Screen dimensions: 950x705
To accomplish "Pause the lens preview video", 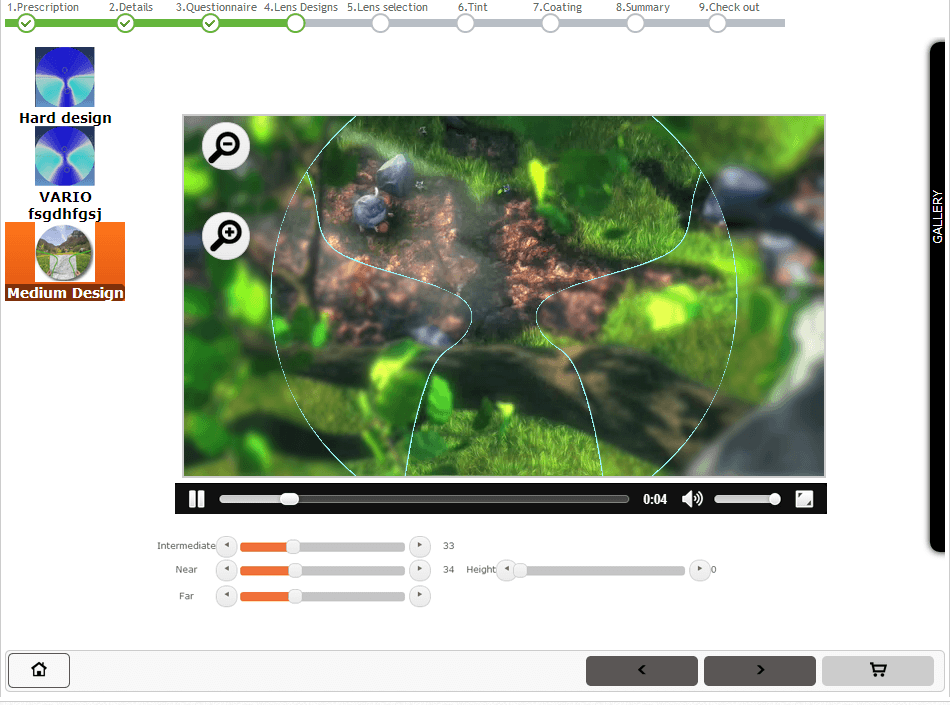I will click(x=197, y=499).
